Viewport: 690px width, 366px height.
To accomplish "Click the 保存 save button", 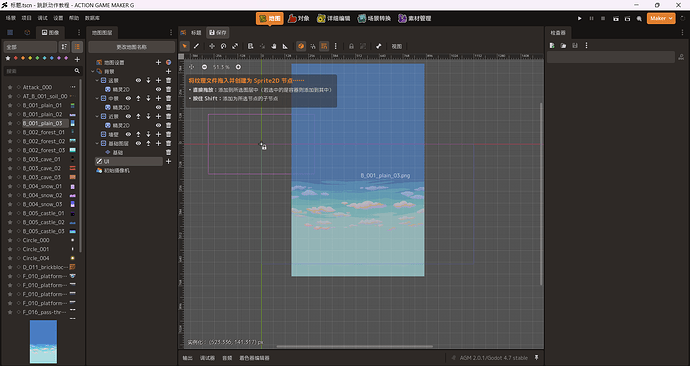I will pos(217,33).
